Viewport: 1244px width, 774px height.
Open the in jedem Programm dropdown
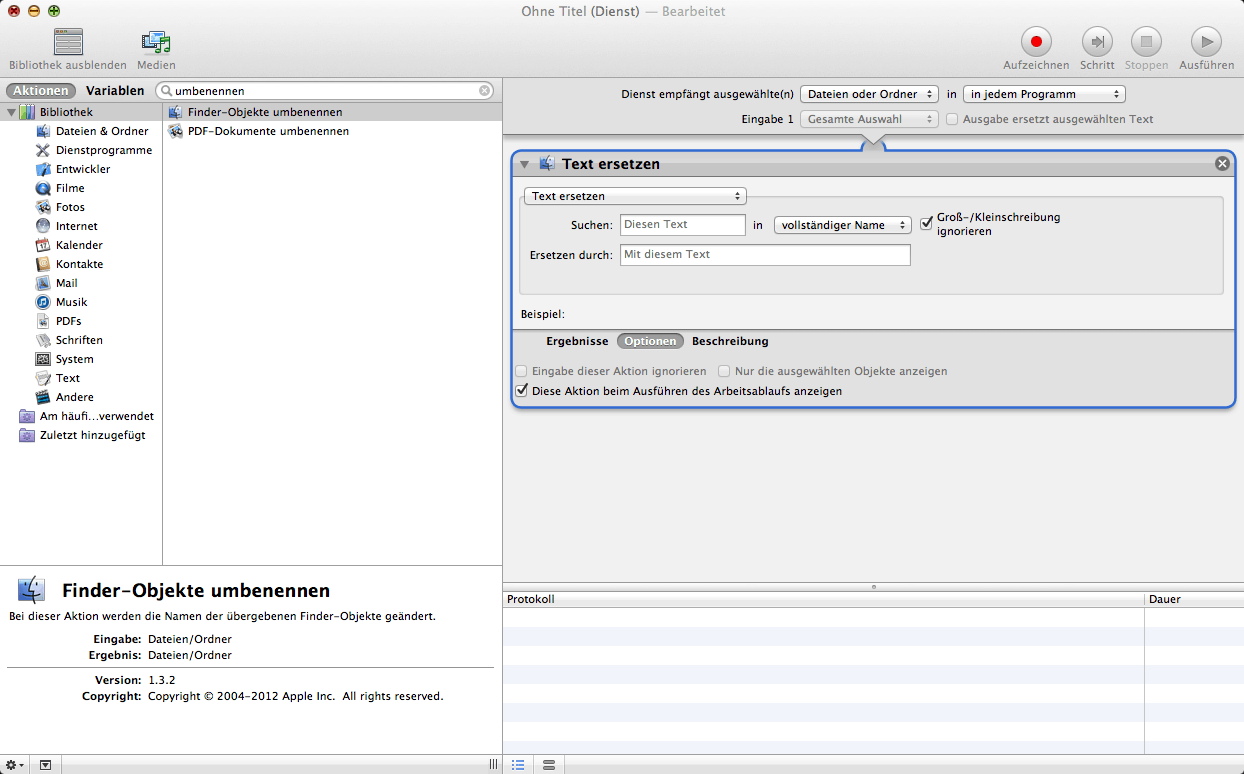coord(1043,94)
